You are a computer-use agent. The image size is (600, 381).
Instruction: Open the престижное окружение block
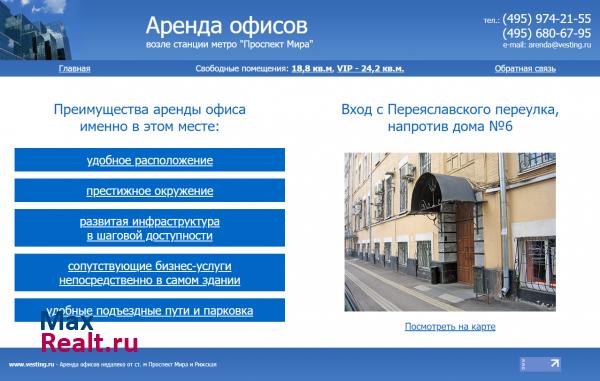coord(150,190)
